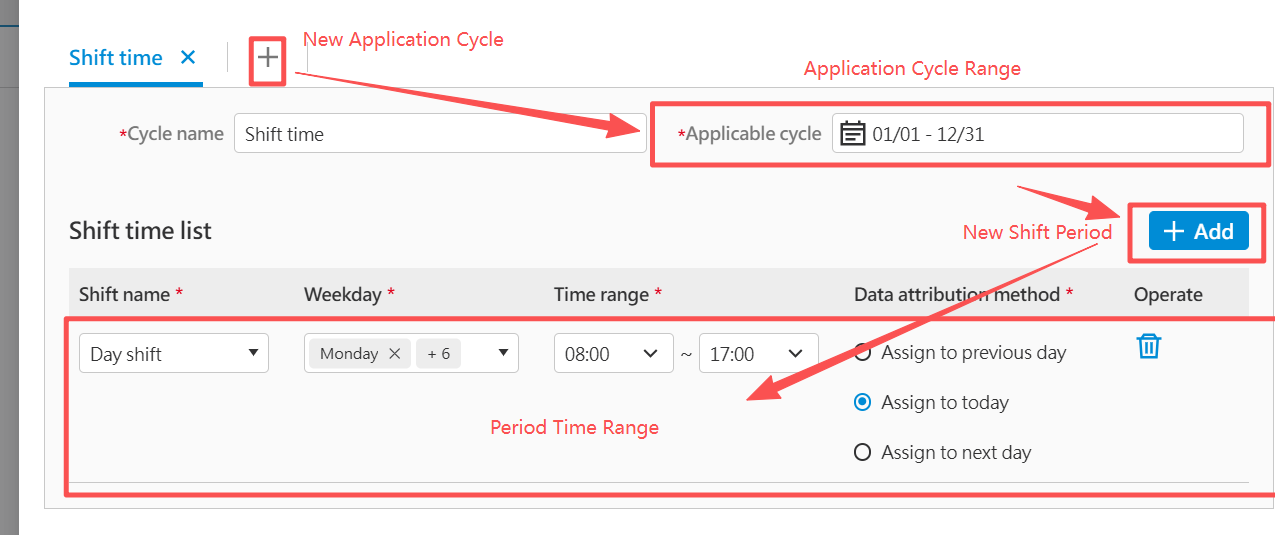Remove Monday tag from Weekday field

[x=394, y=353]
